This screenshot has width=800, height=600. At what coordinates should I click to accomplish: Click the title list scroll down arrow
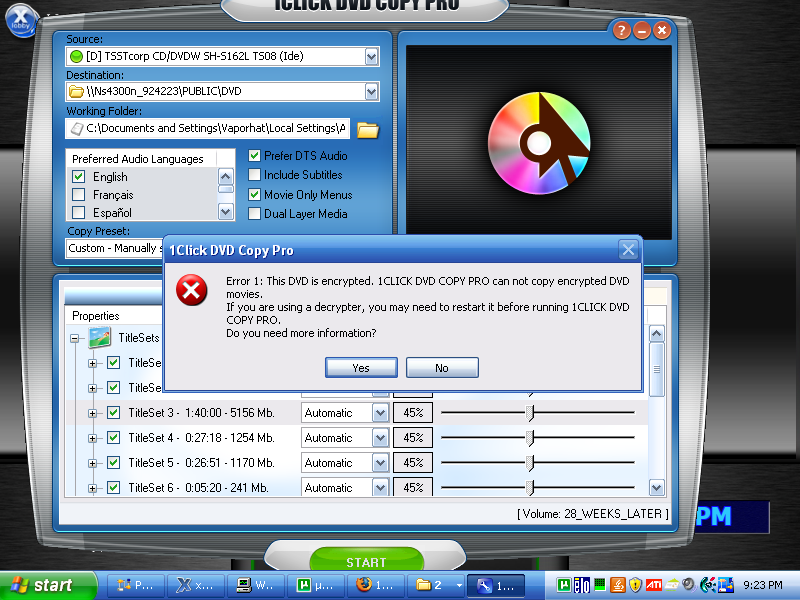pyautogui.click(x=657, y=487)
